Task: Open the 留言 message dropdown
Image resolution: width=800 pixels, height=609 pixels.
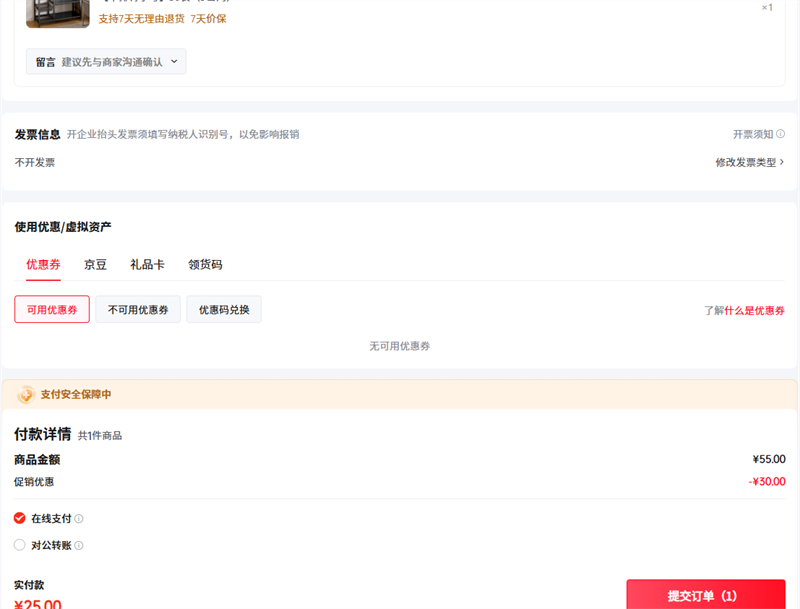Action: click(x=106, y=62)
